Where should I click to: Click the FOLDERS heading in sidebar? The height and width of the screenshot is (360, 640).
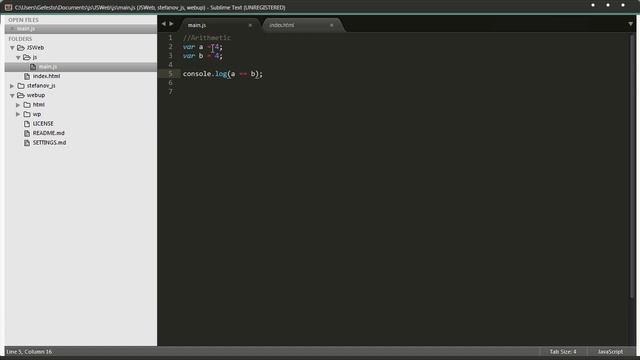(x=20, y=39)
